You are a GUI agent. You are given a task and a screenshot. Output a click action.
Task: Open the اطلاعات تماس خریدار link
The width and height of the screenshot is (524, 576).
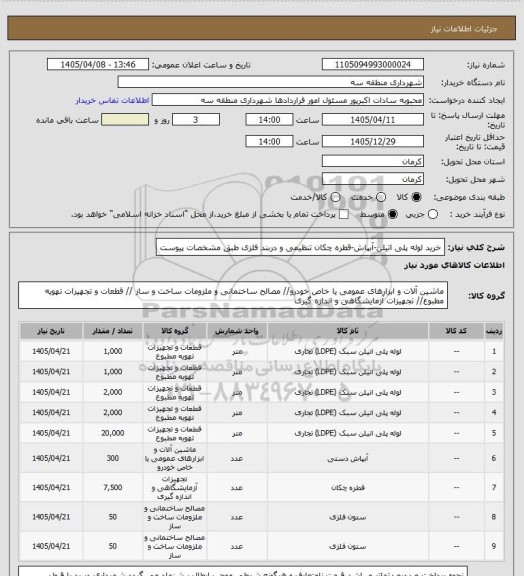click(x=112, y=100)
